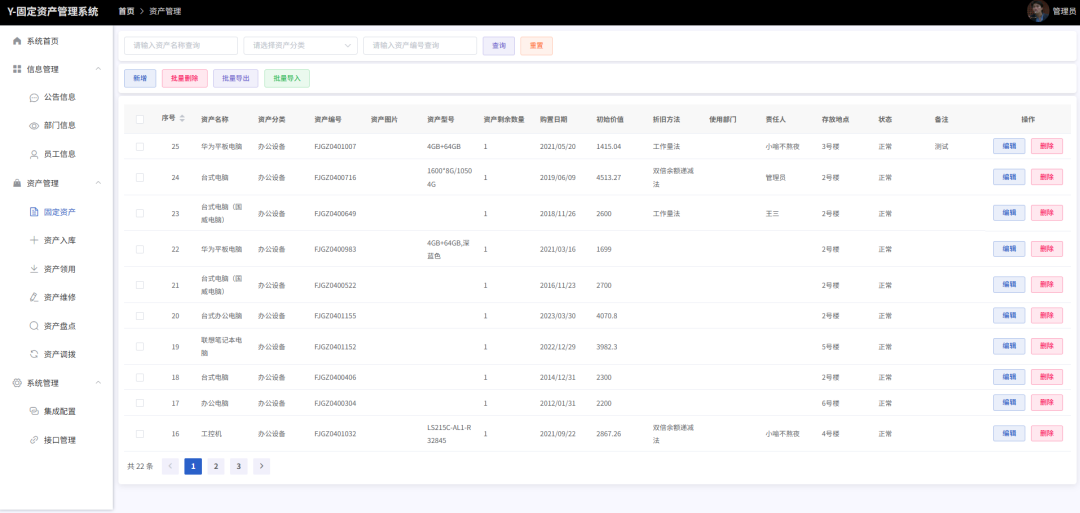Edit the row 25 华为平板电脑 asset
This screenshot has height=513, width=1080.
(1009, 147)
